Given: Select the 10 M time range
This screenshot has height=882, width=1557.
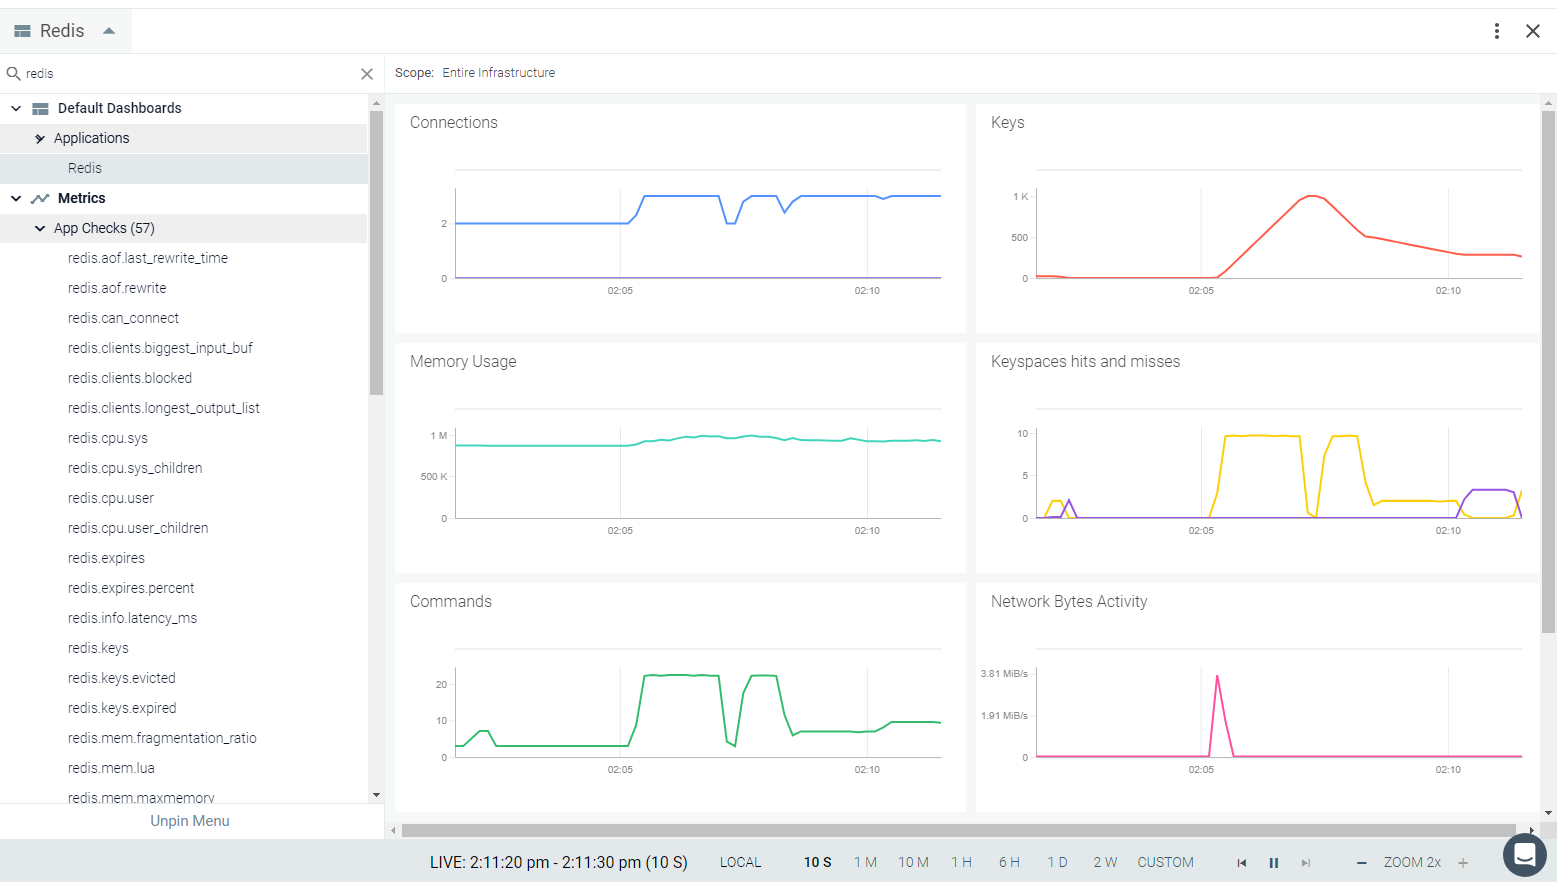Looking at the screenshot, I should pos(913,862).
